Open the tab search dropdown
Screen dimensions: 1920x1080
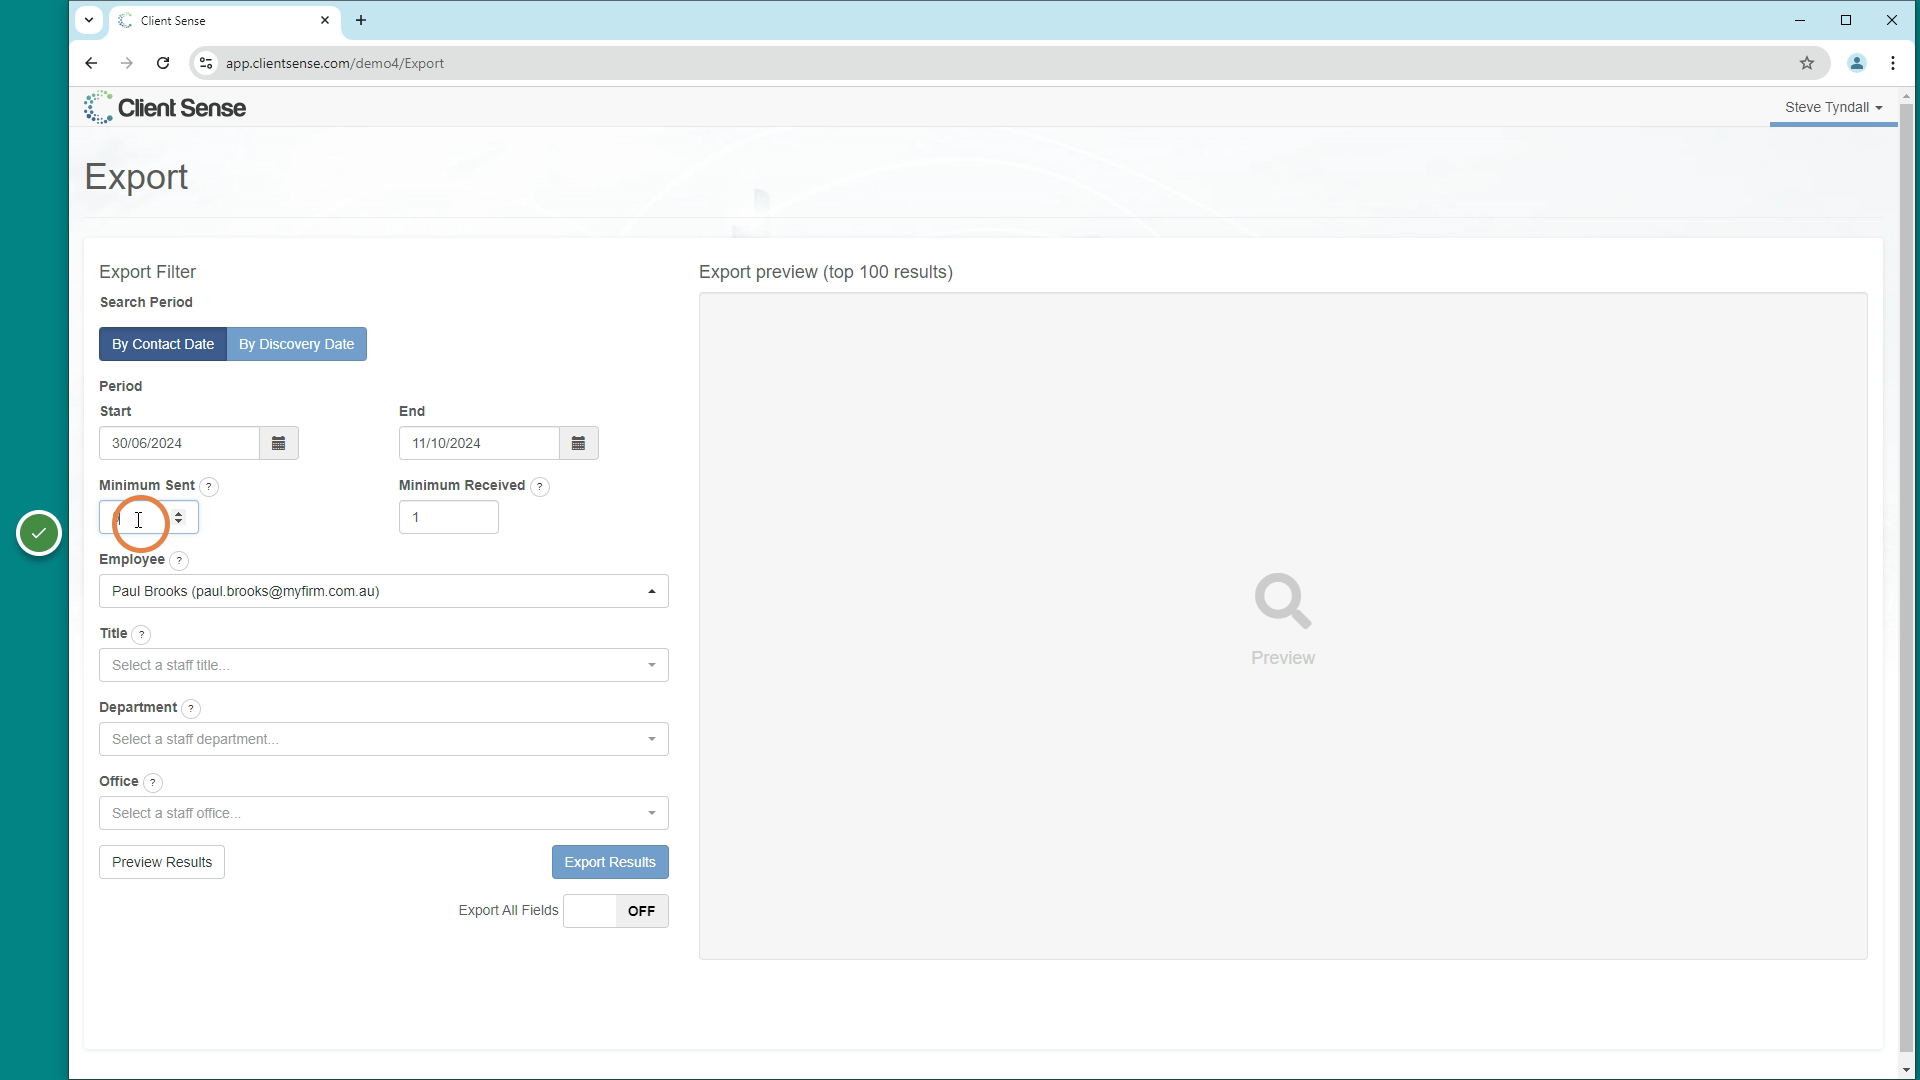click(x=89, y=20)
